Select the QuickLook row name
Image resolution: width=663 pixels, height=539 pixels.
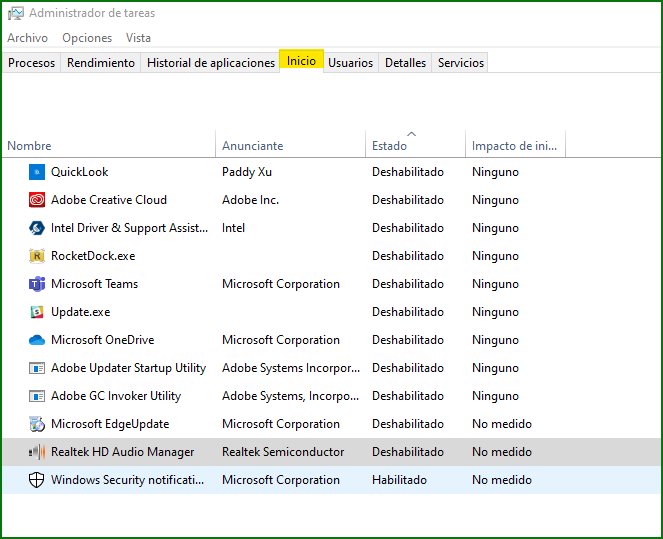point(79,172)
